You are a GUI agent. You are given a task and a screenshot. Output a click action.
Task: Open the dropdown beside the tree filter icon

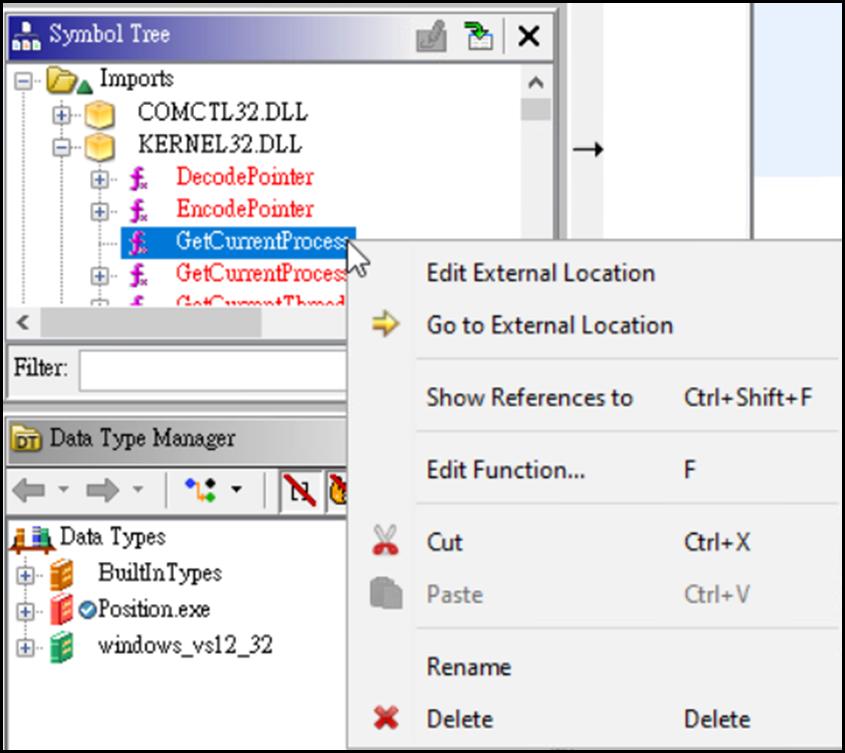click(236, 489)
